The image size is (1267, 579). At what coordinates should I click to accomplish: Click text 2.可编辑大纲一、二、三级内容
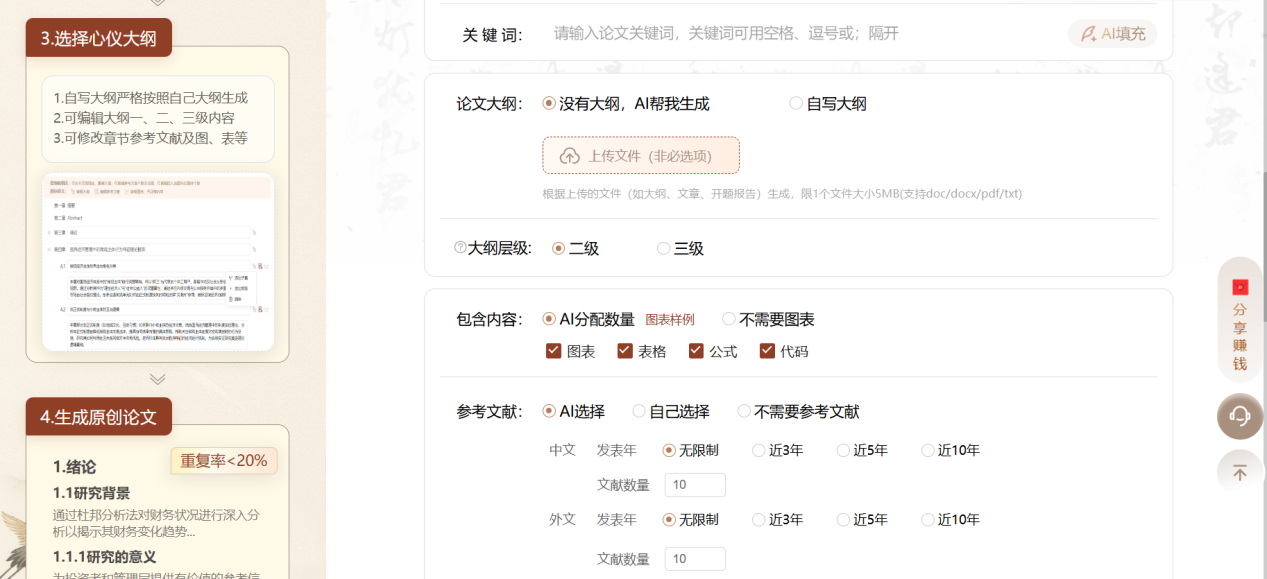click(x=144, y=118)
